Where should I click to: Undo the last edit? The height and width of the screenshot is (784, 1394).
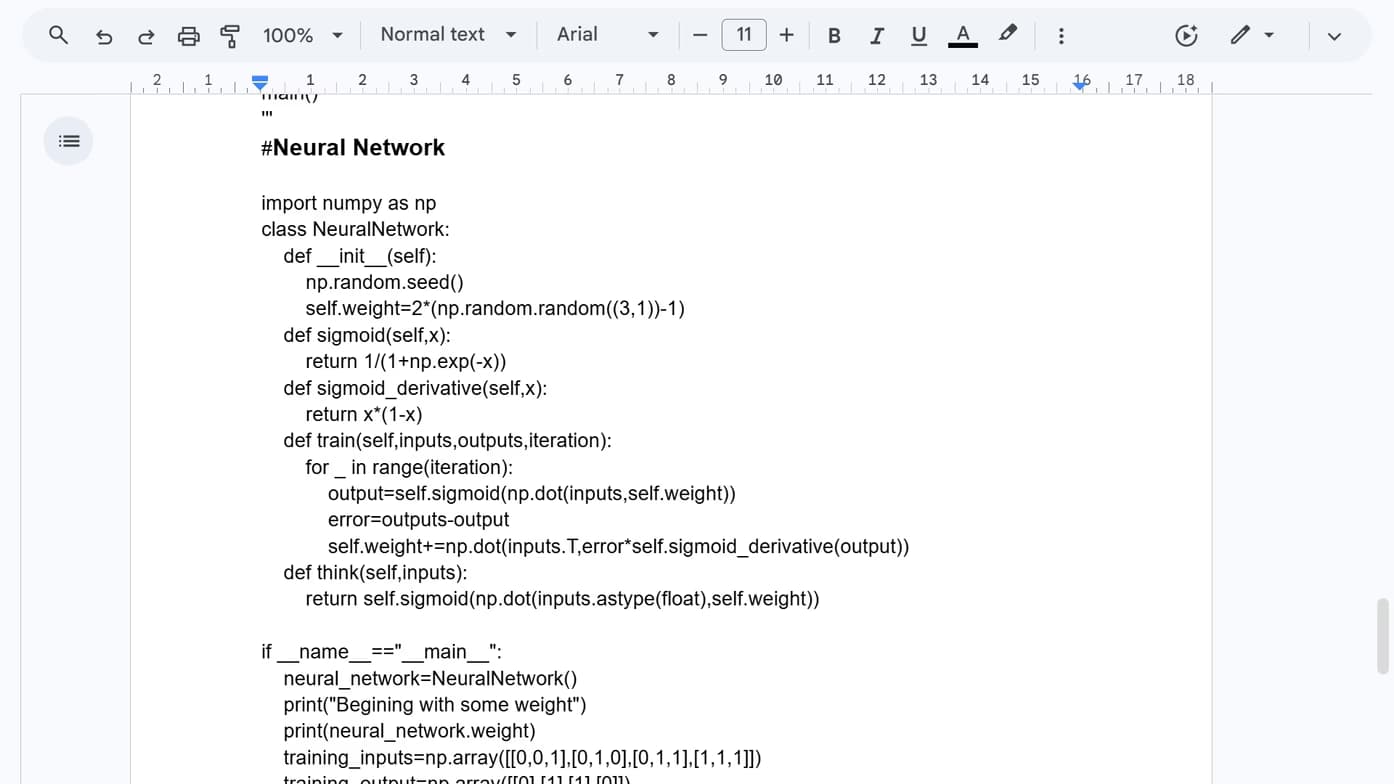point(104,33)
